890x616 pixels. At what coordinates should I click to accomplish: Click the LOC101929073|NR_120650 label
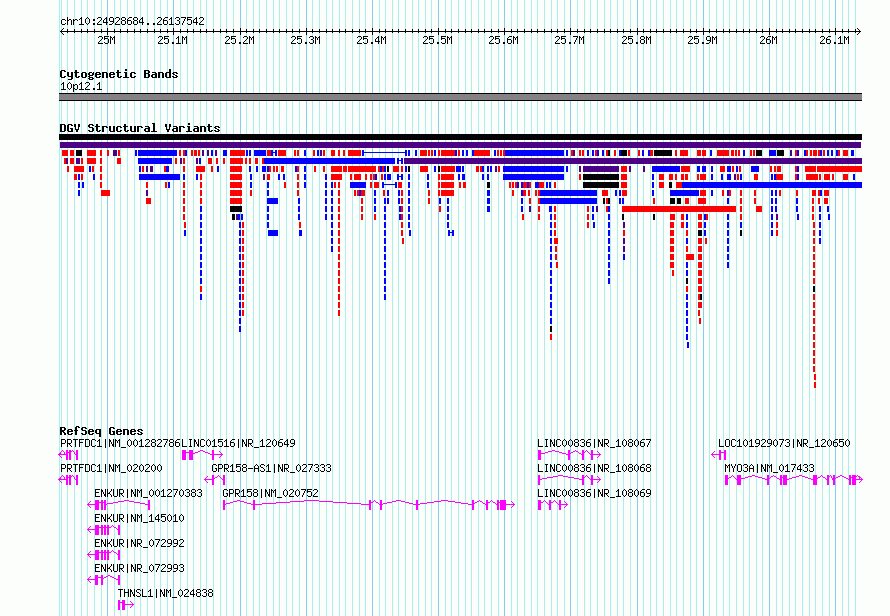pos(784,443)
